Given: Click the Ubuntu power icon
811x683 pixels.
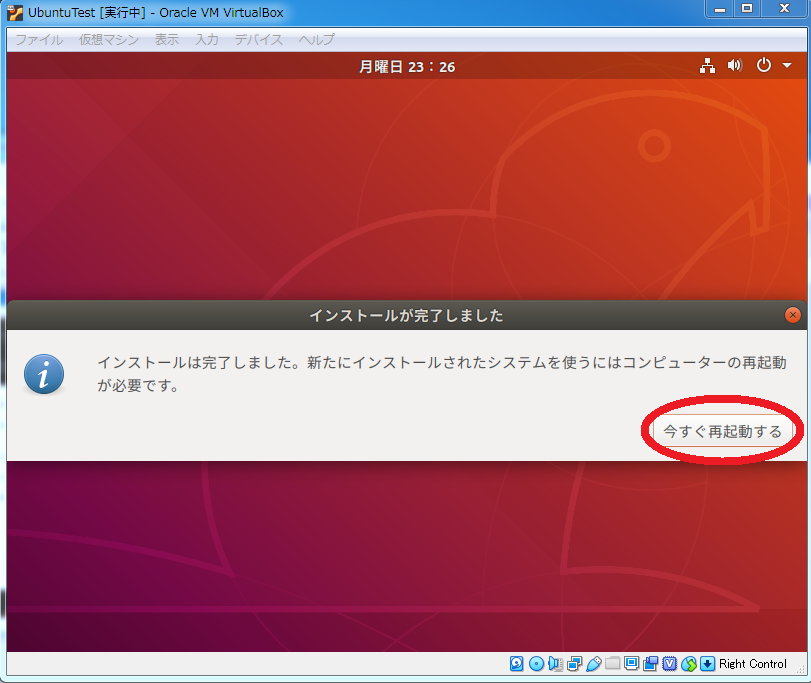Looking at the screenshot, I should (763, 66).
